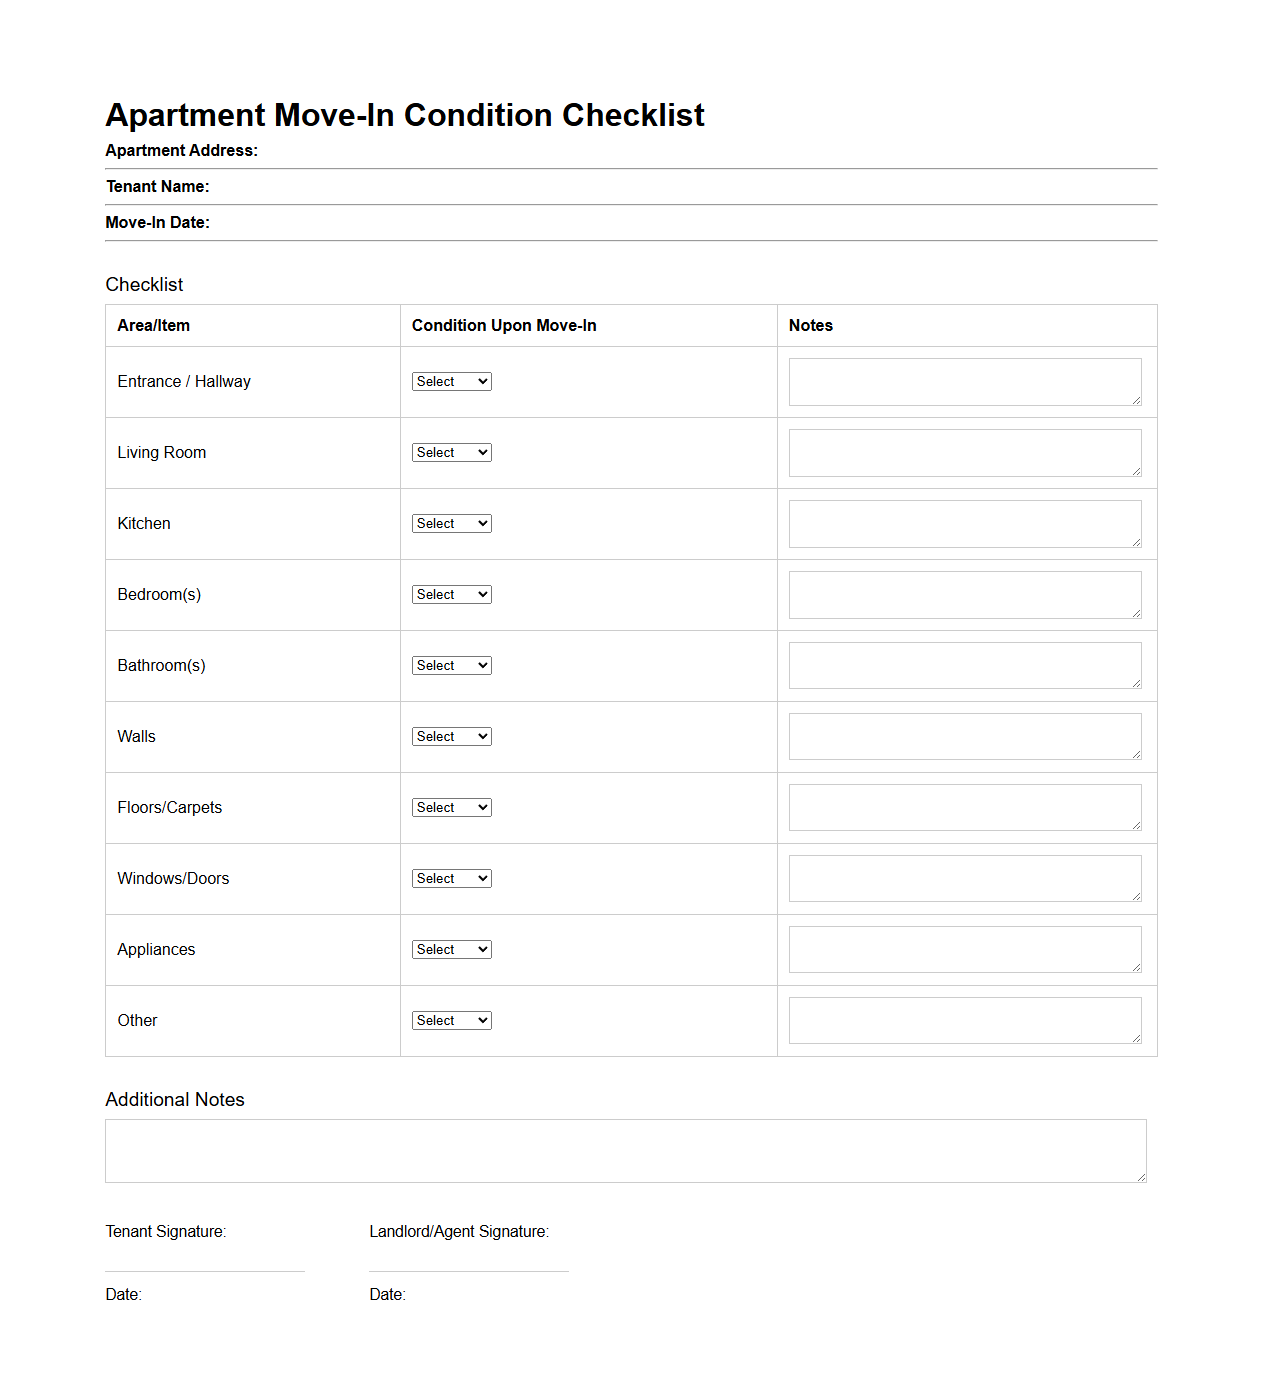Click the Tenant Name input line

coord(700,195)
